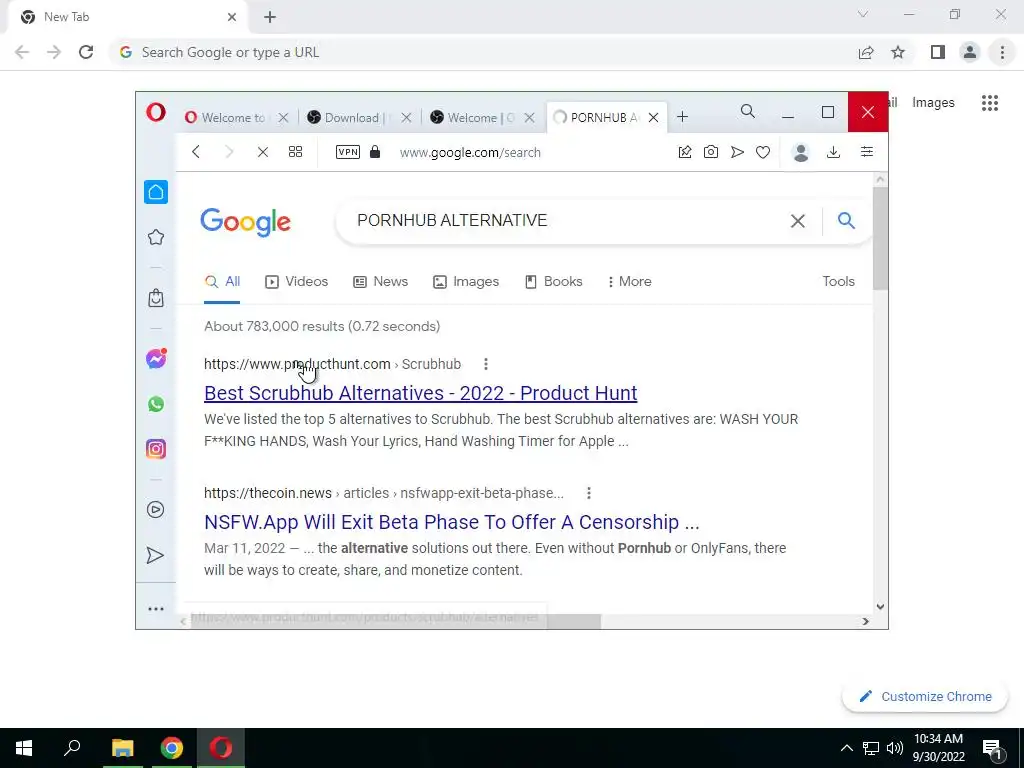The height and width of the screenshot is (768, 1024).
Task: Open the Opera main menu logo
Action: click(x=155, y=112)
